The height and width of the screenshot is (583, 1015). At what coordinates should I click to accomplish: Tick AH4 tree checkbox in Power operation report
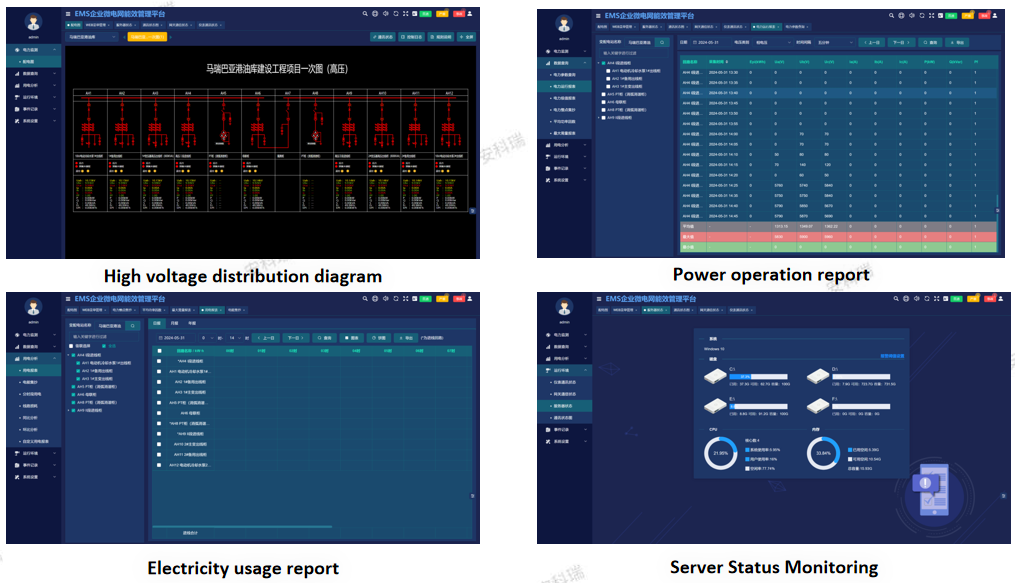(602, 62)
